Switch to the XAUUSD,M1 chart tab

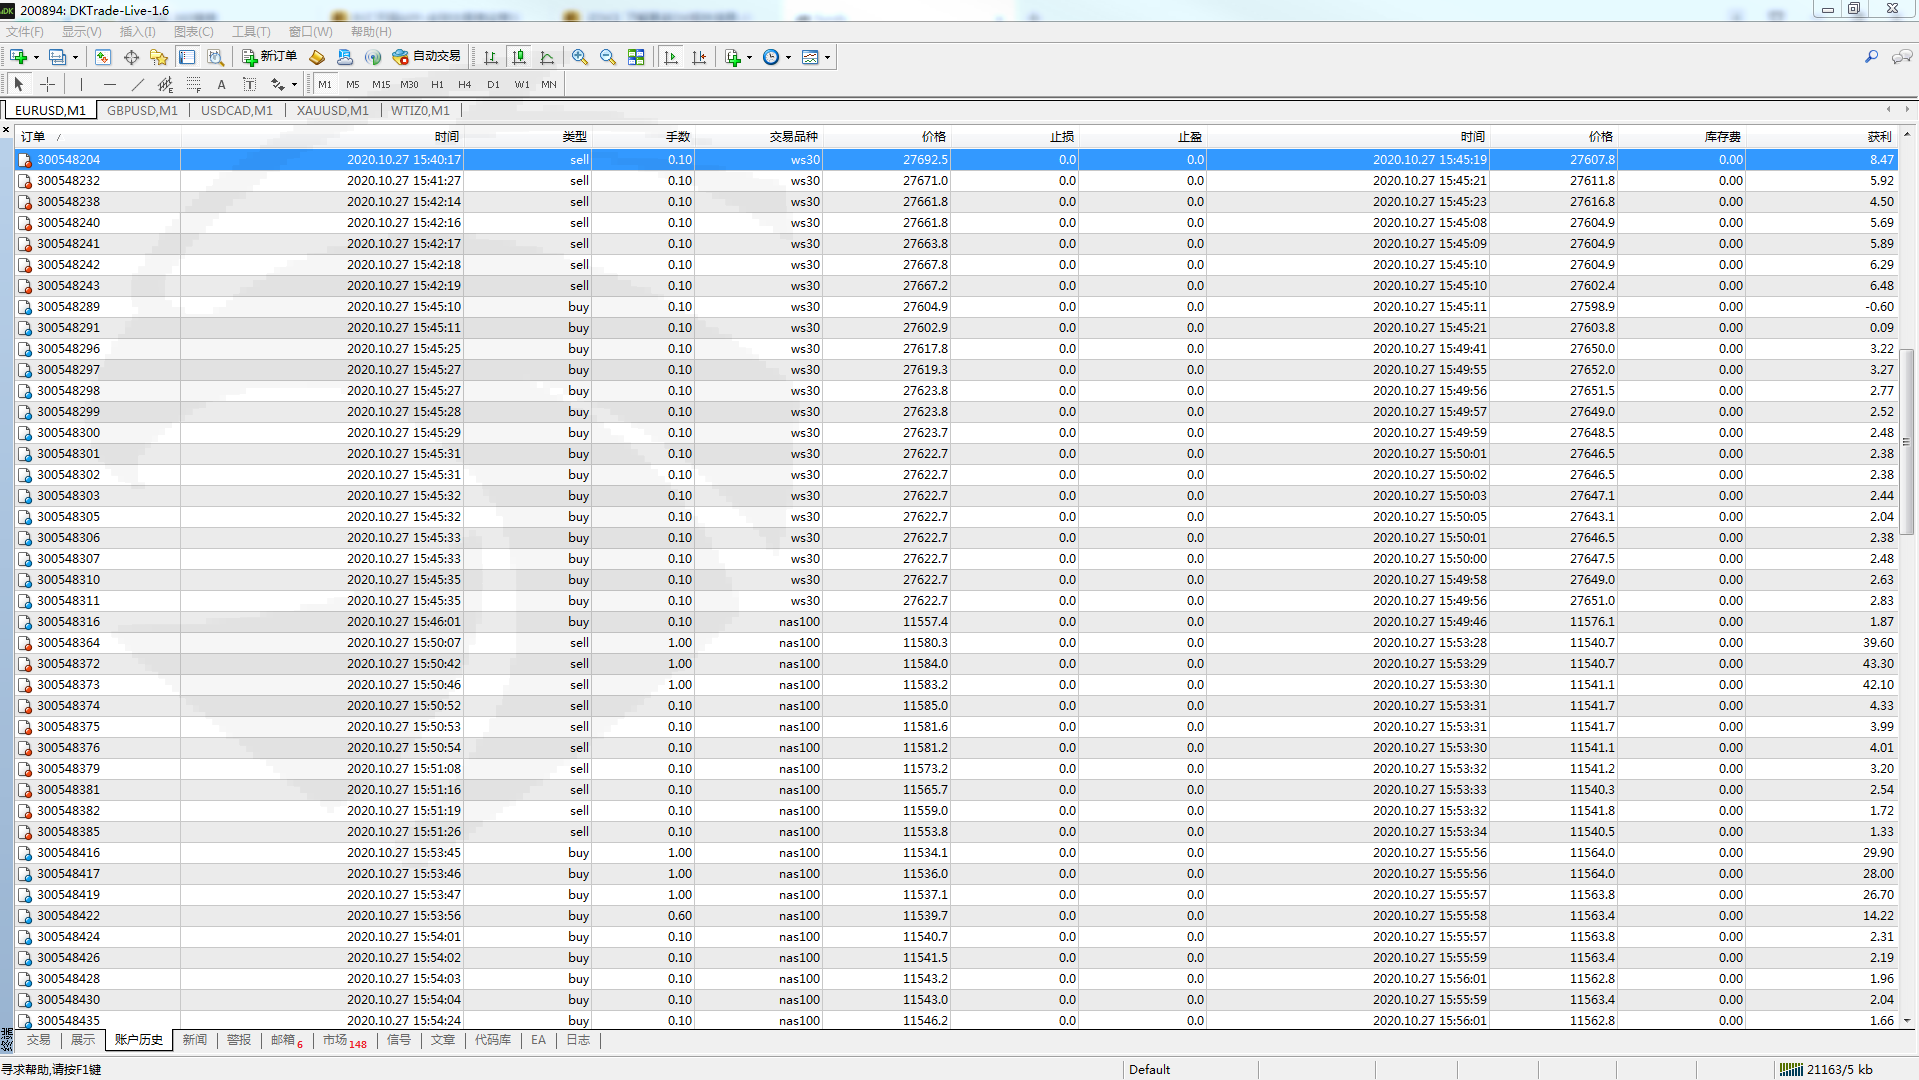(x=332, y=111)
